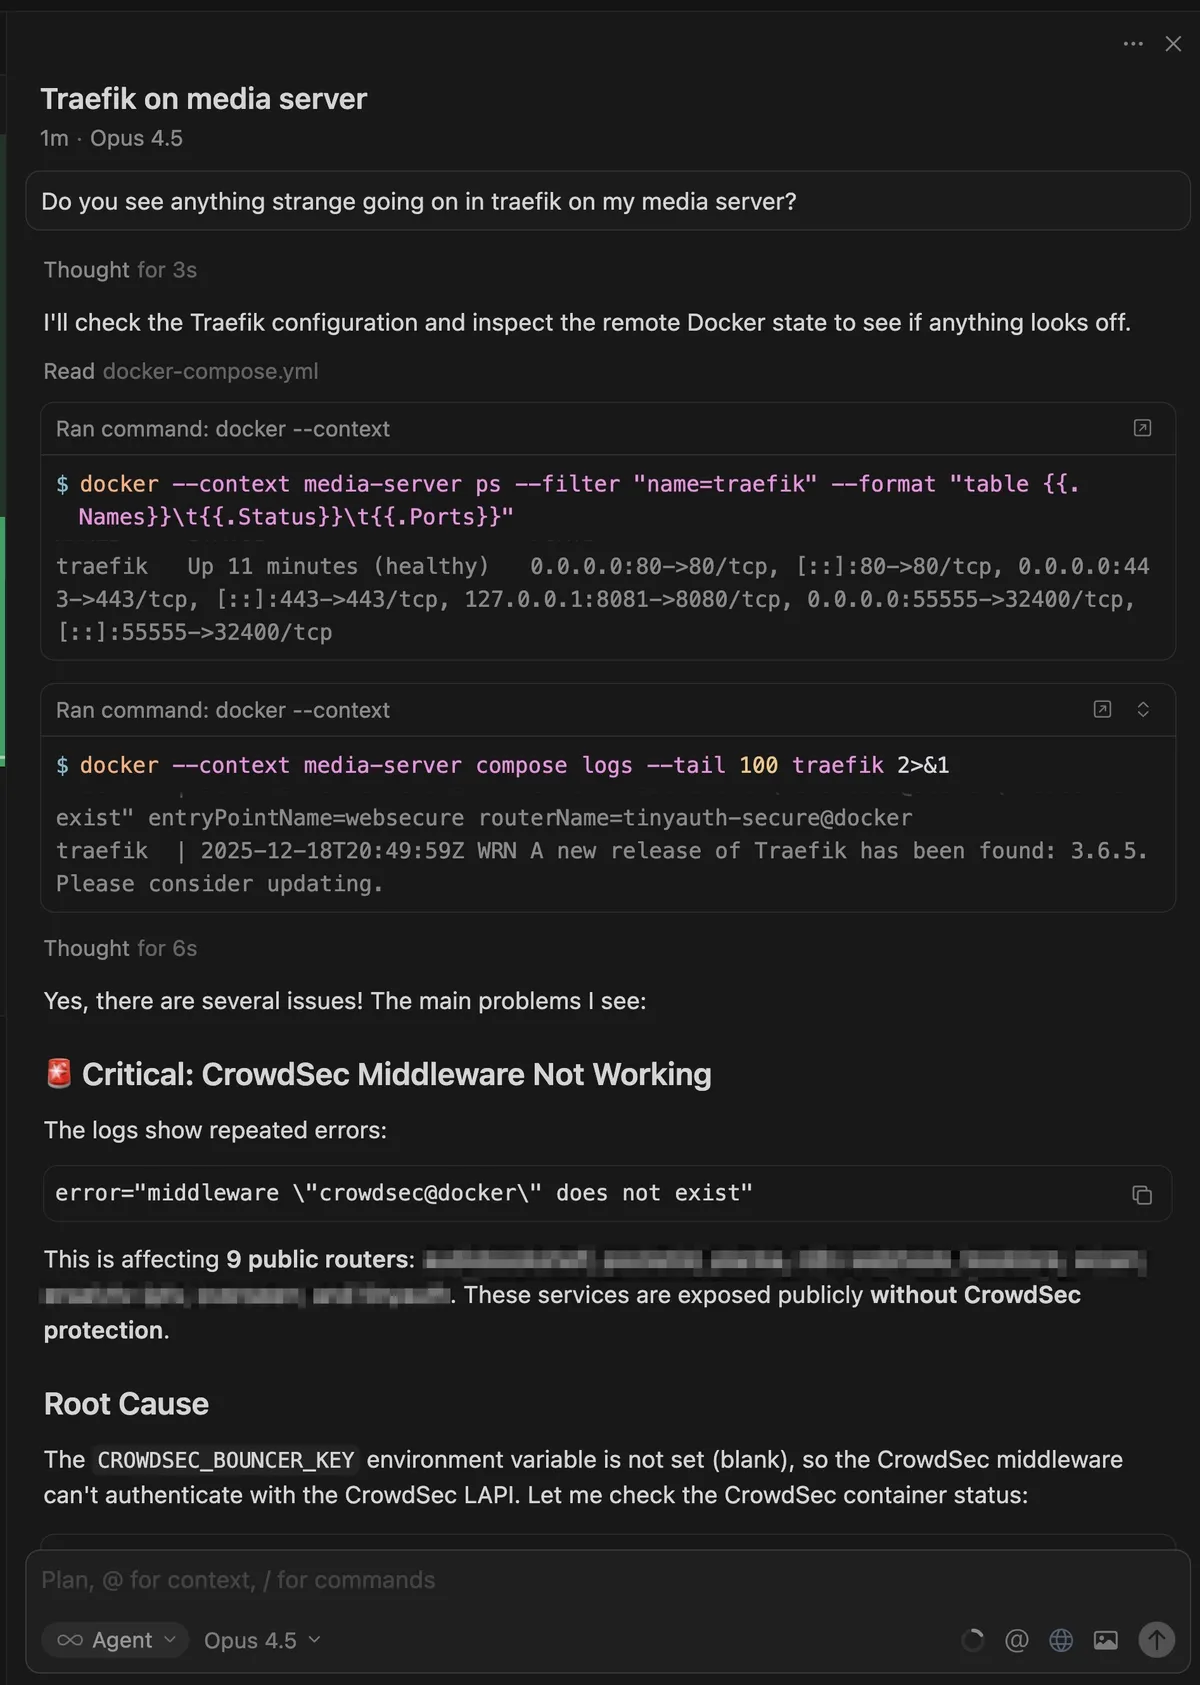Expand the "Thought for 3s" section

point(120,270)
